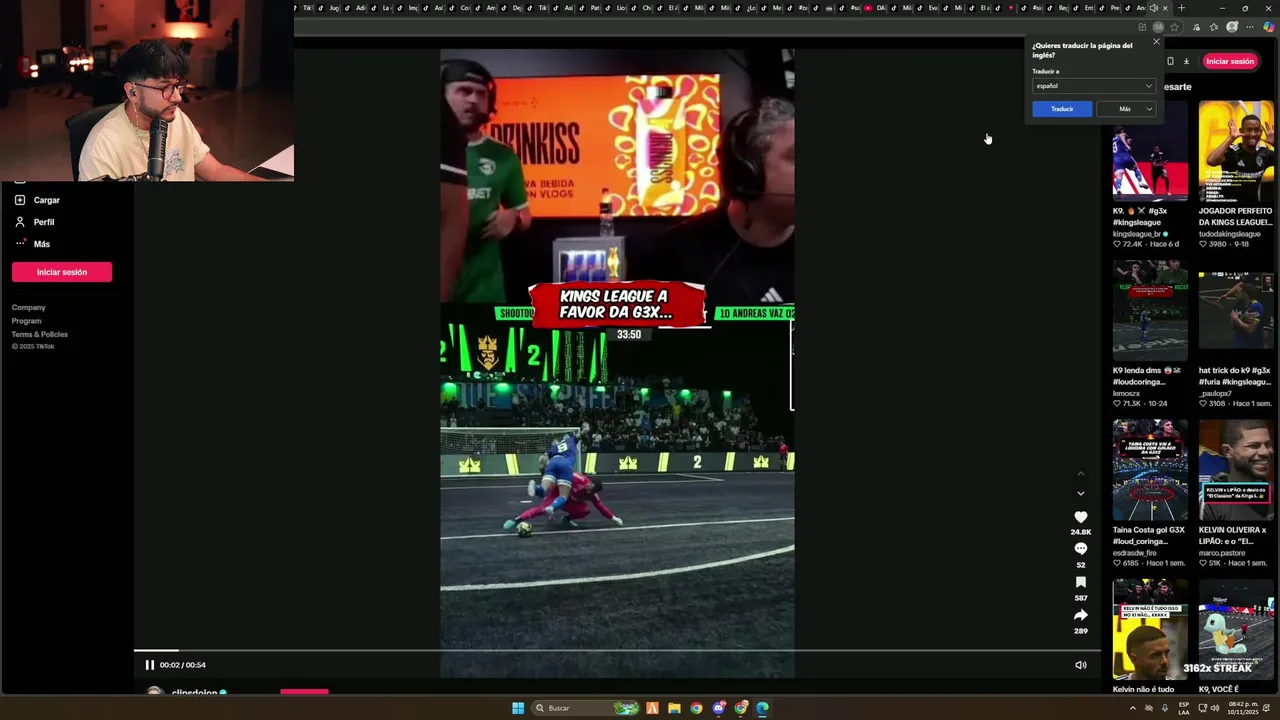Share the video using arrow icon
This screenshot has width=1280, height=720.
tap(1080, 615)
